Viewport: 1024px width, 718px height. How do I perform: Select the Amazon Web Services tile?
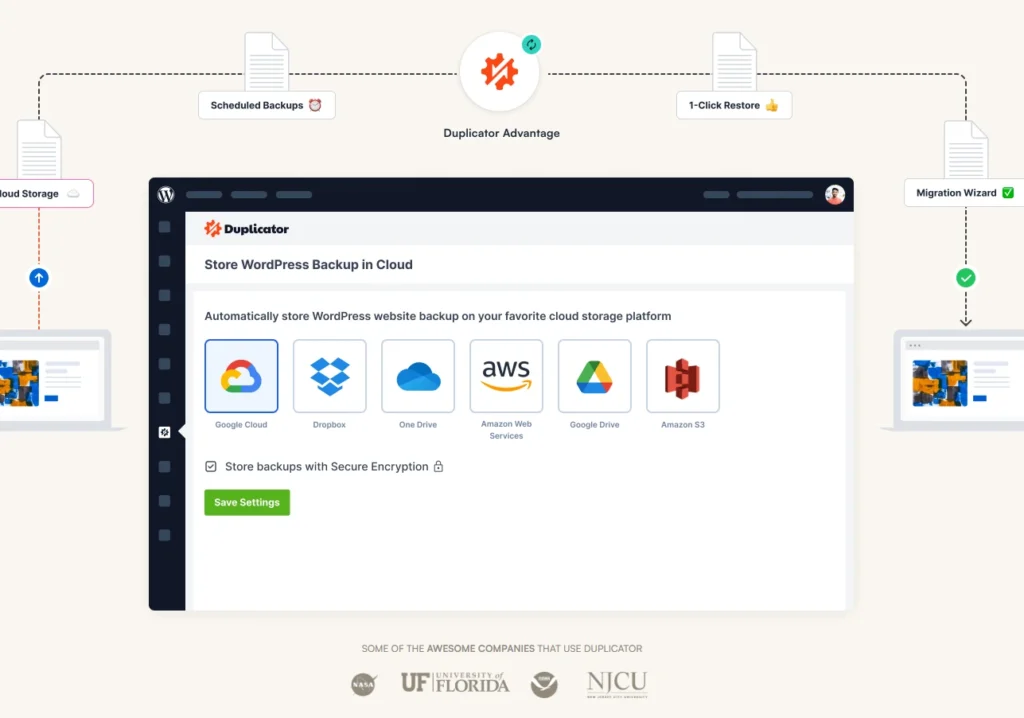click(x=506, y=376)
